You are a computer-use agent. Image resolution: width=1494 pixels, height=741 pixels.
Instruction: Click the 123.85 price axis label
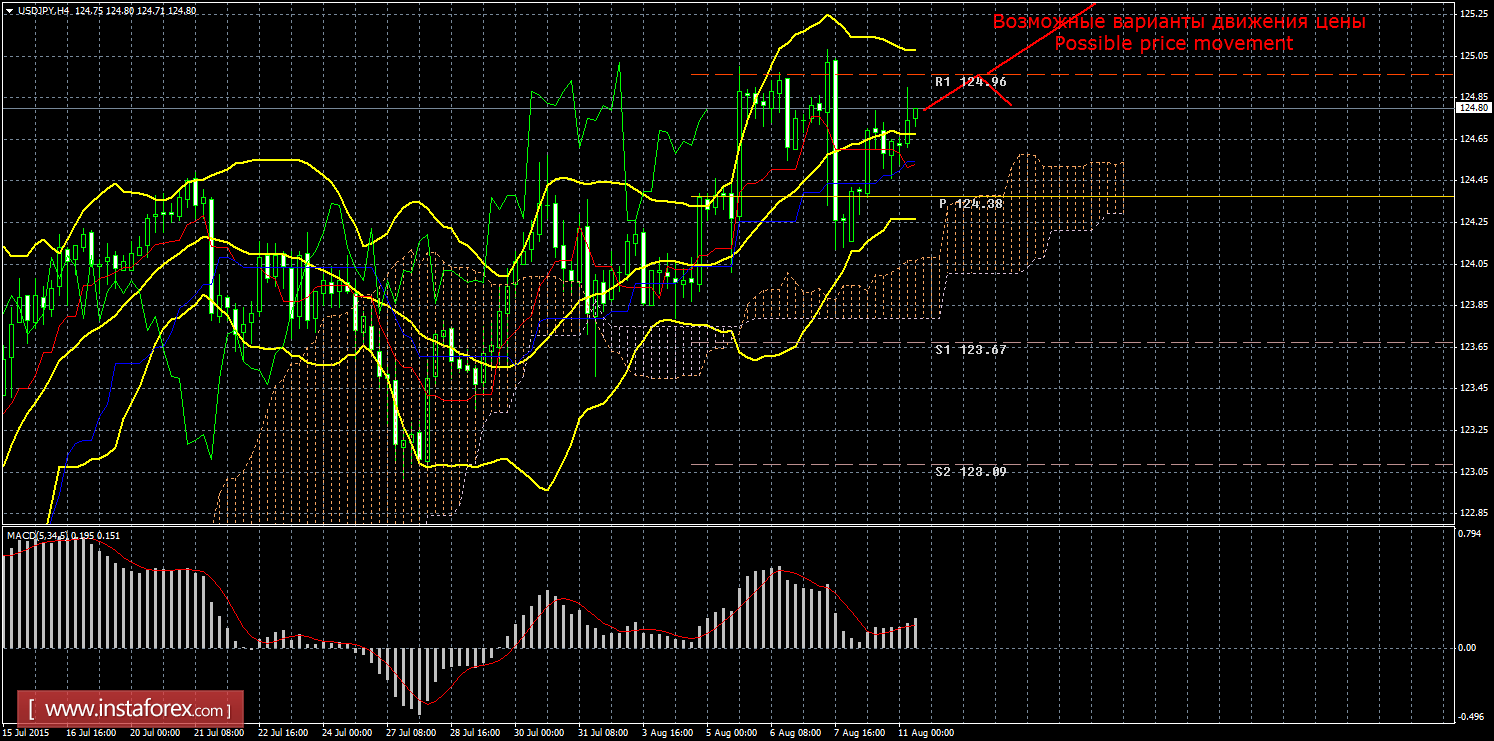(1472, 305)
